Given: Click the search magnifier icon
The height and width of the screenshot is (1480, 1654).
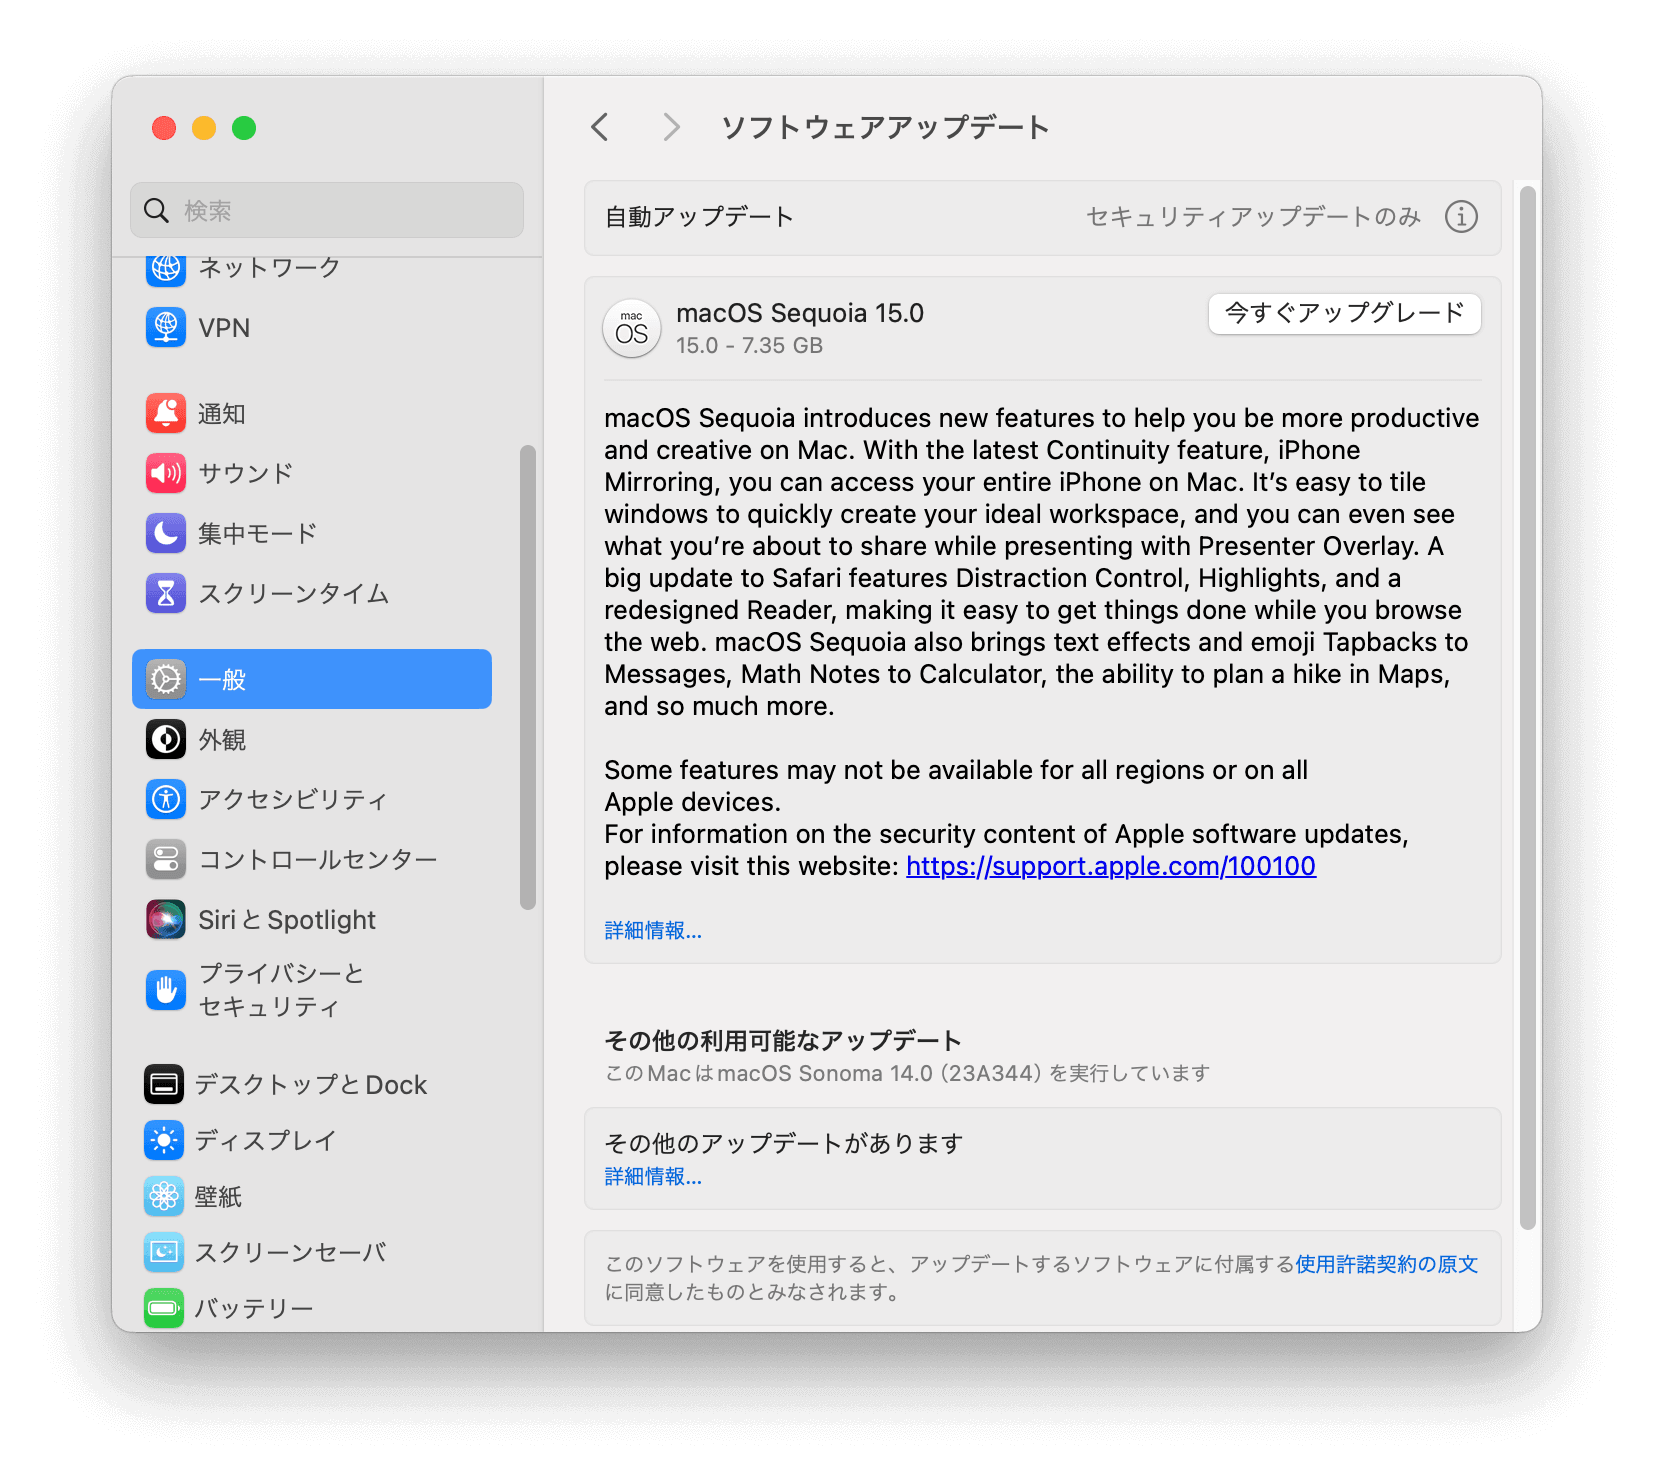Looking at the screenshot, I should pos(157,210).
